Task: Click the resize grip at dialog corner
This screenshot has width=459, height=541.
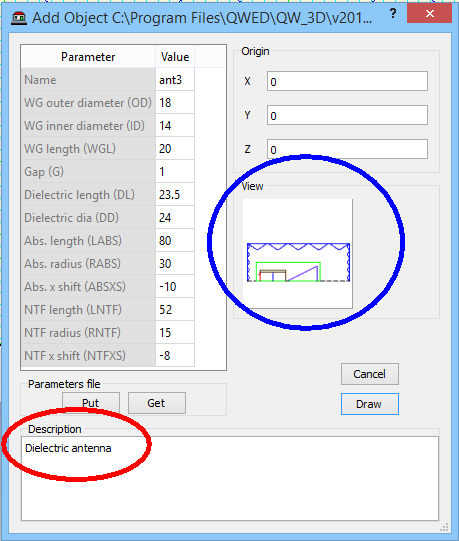Action: [x=445, y=527]
